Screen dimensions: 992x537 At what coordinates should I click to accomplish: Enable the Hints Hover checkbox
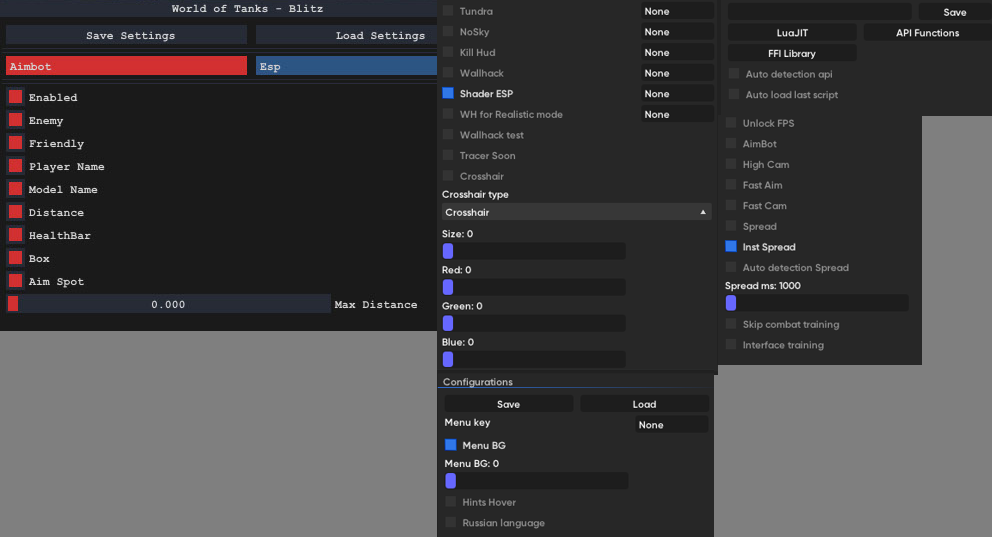450,502
